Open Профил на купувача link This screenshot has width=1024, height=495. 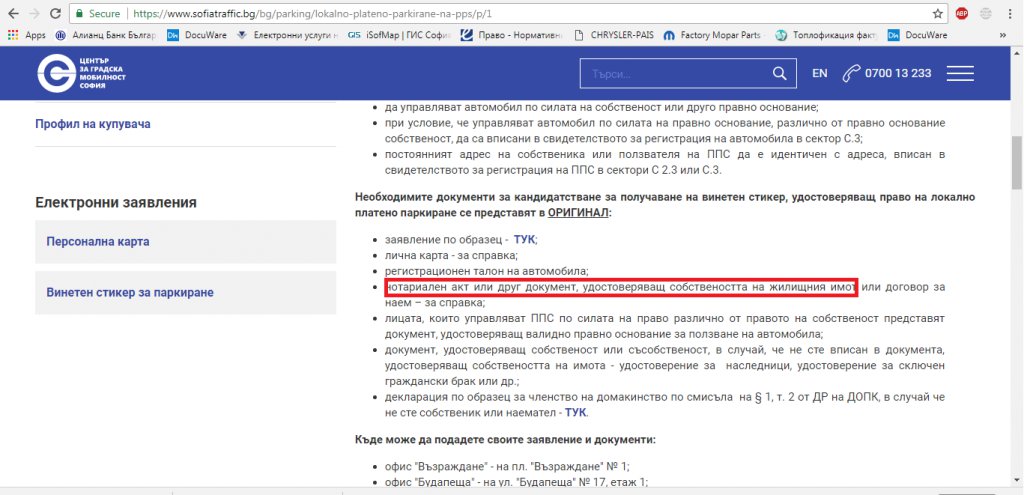coord(93,123)
